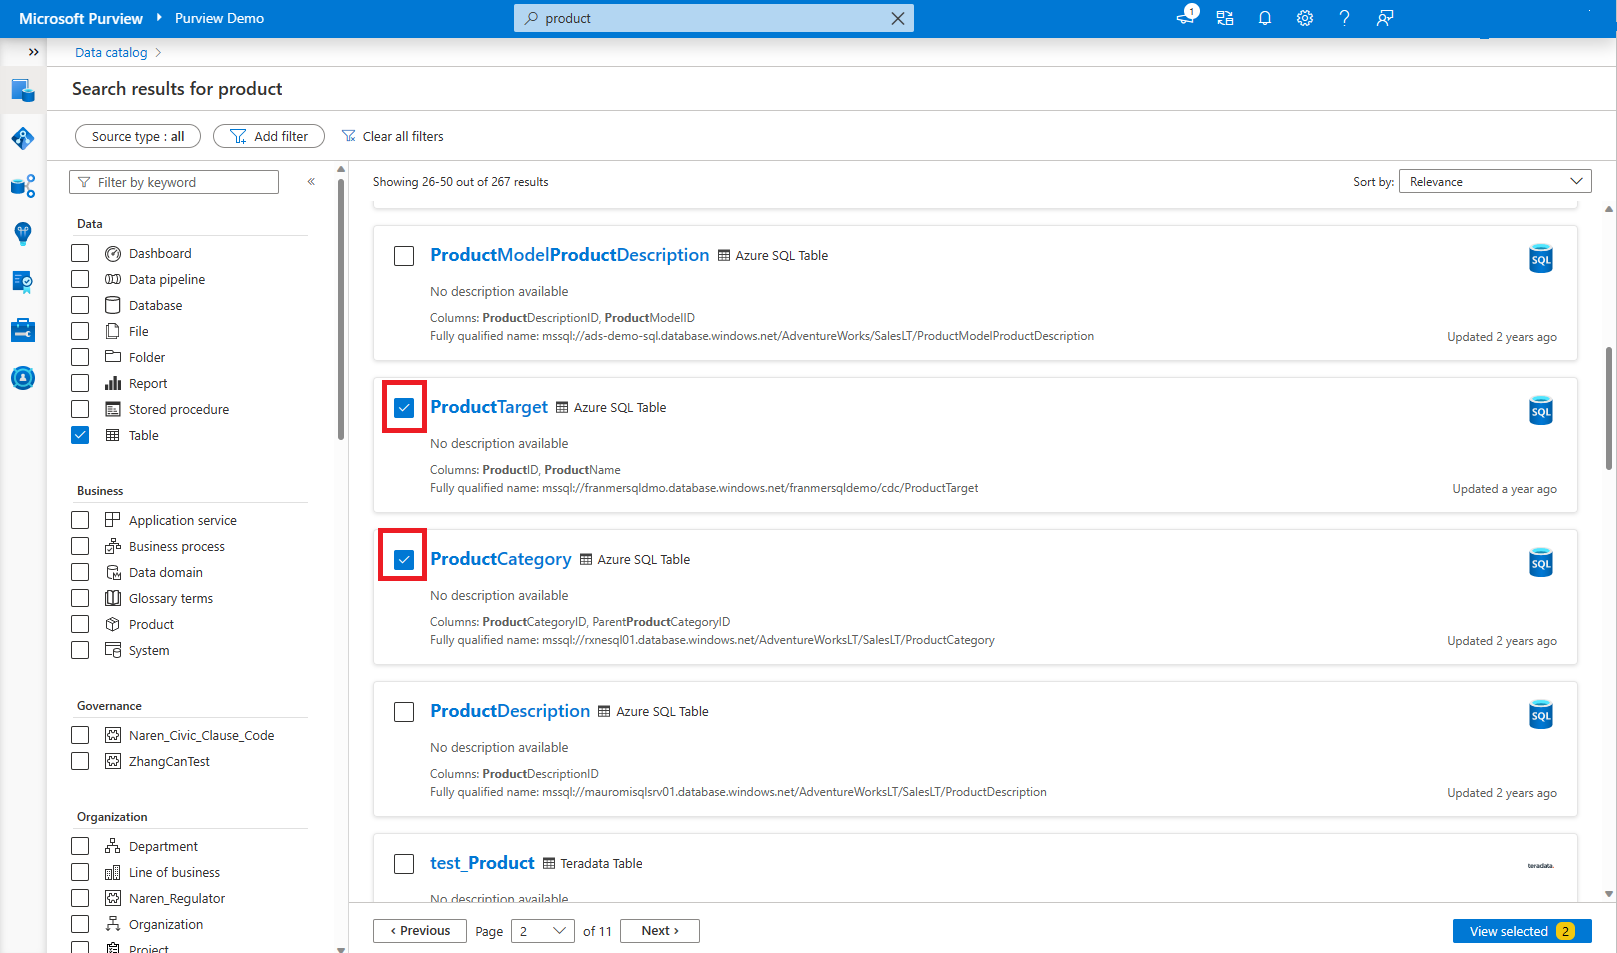Click the filter panel scrollbar
The height and width of the screenshot is (953, 1617).
[x=341, y=309]
